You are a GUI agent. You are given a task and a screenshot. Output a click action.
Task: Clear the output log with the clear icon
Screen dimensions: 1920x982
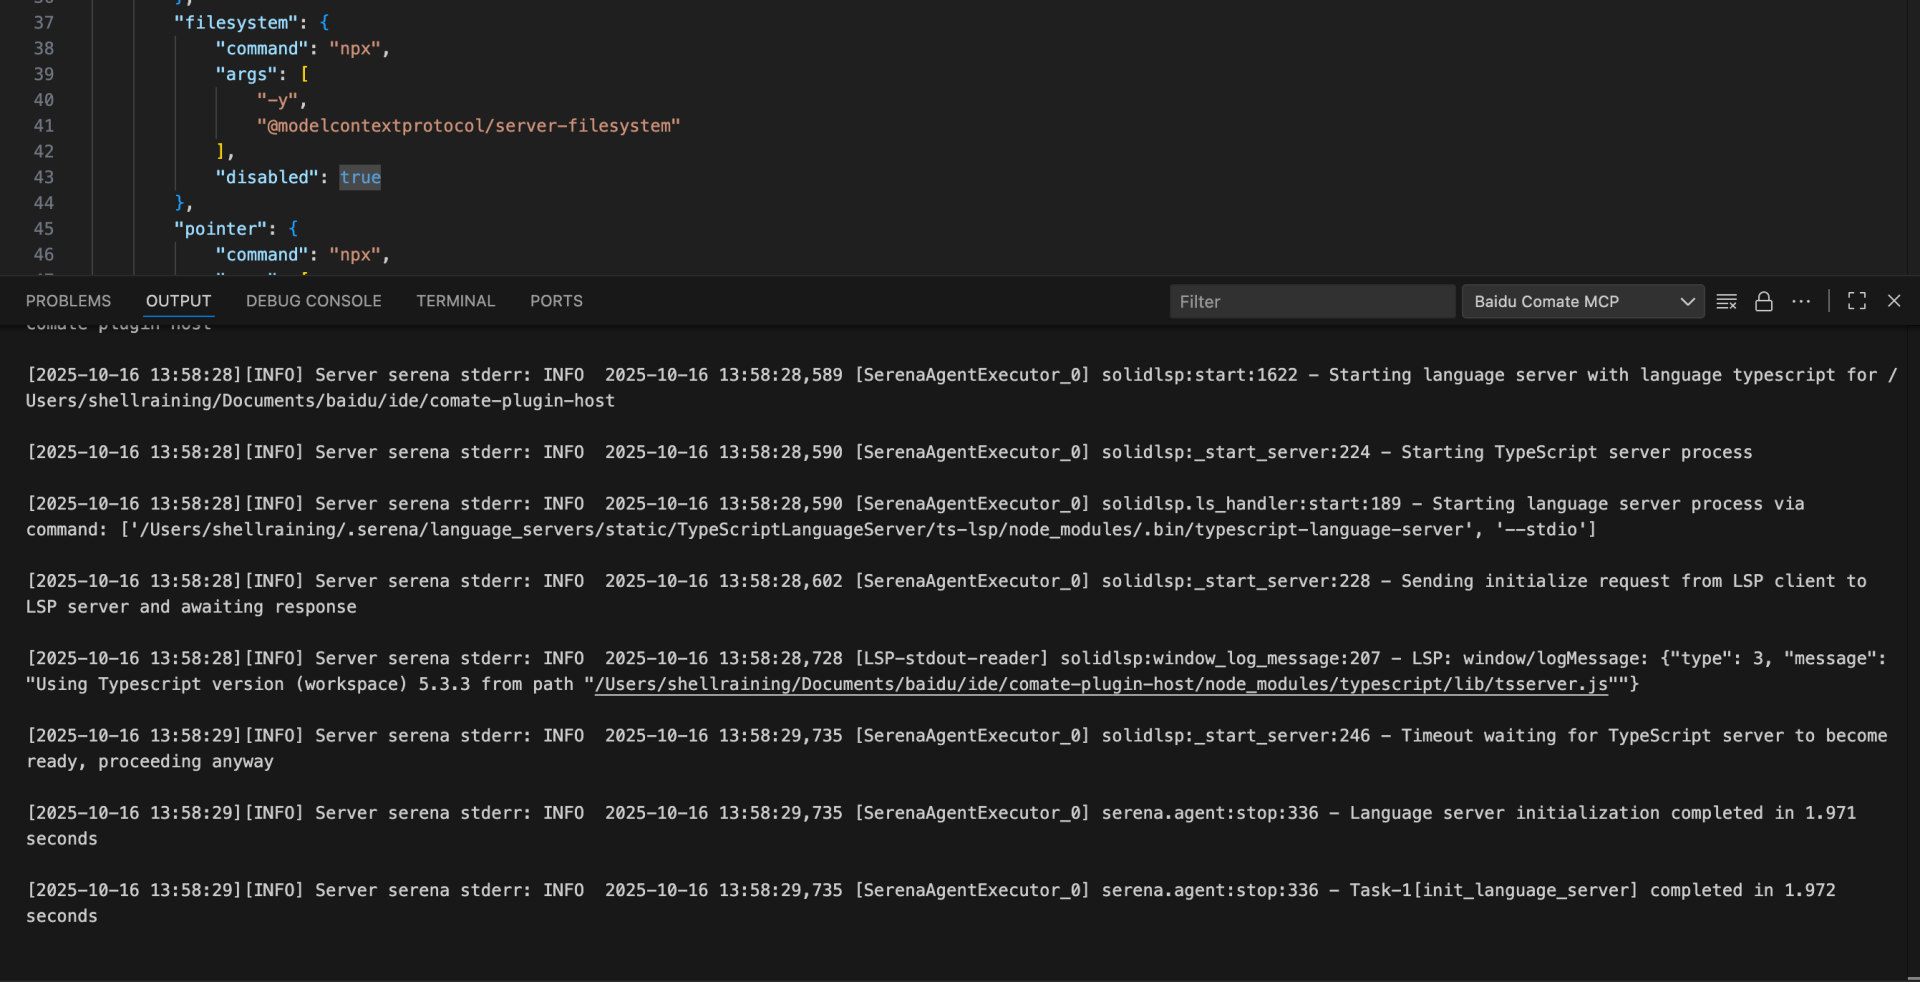pyautogui.click(x=1726, y=302)
